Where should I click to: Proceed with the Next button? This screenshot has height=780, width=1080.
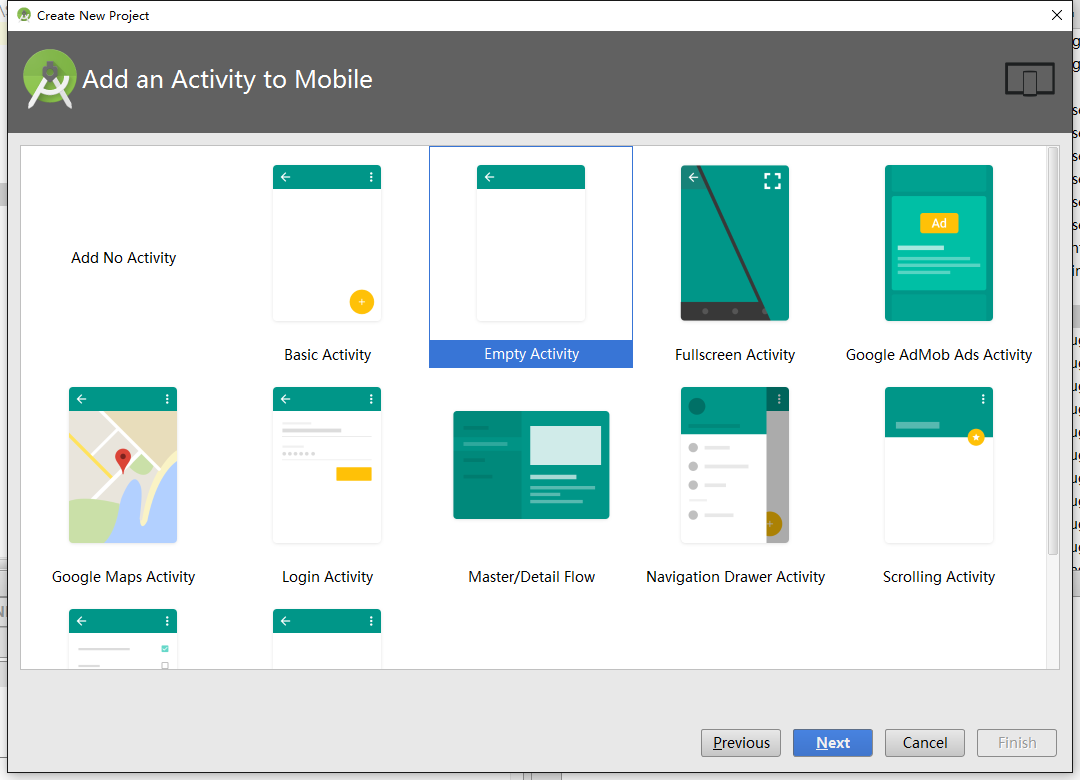pos(832,743)
